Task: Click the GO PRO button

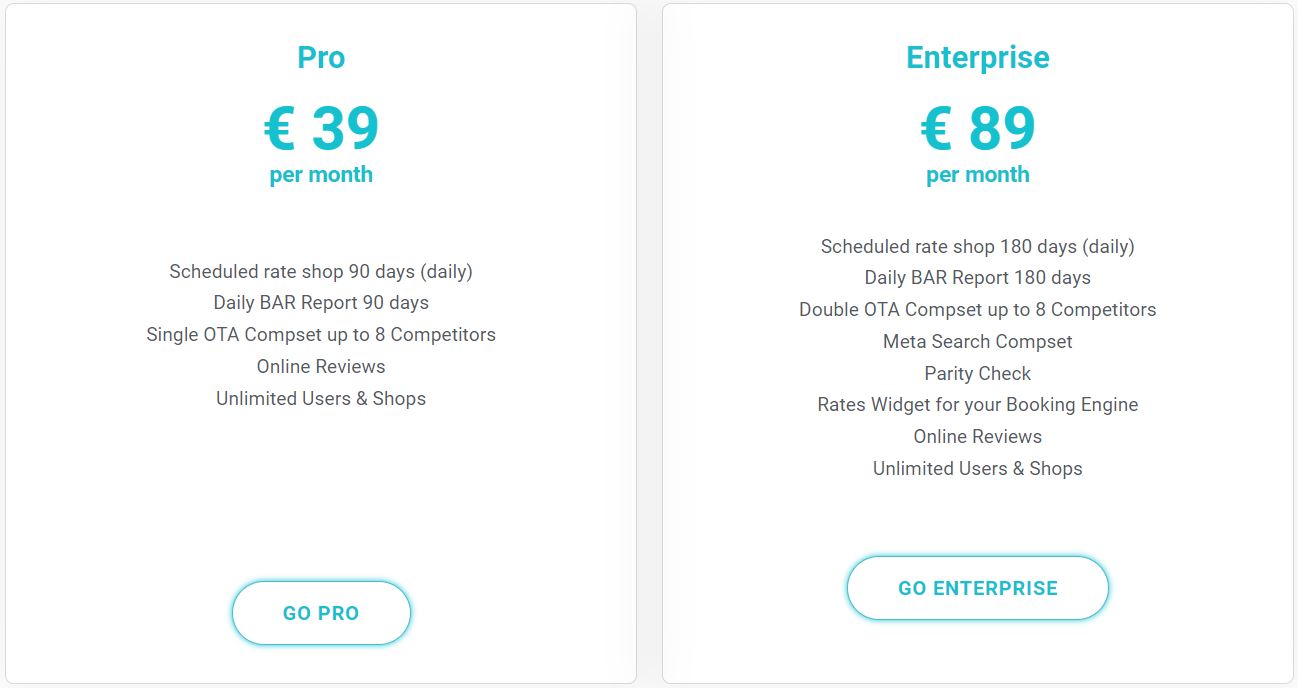Action: click(321, 613)
